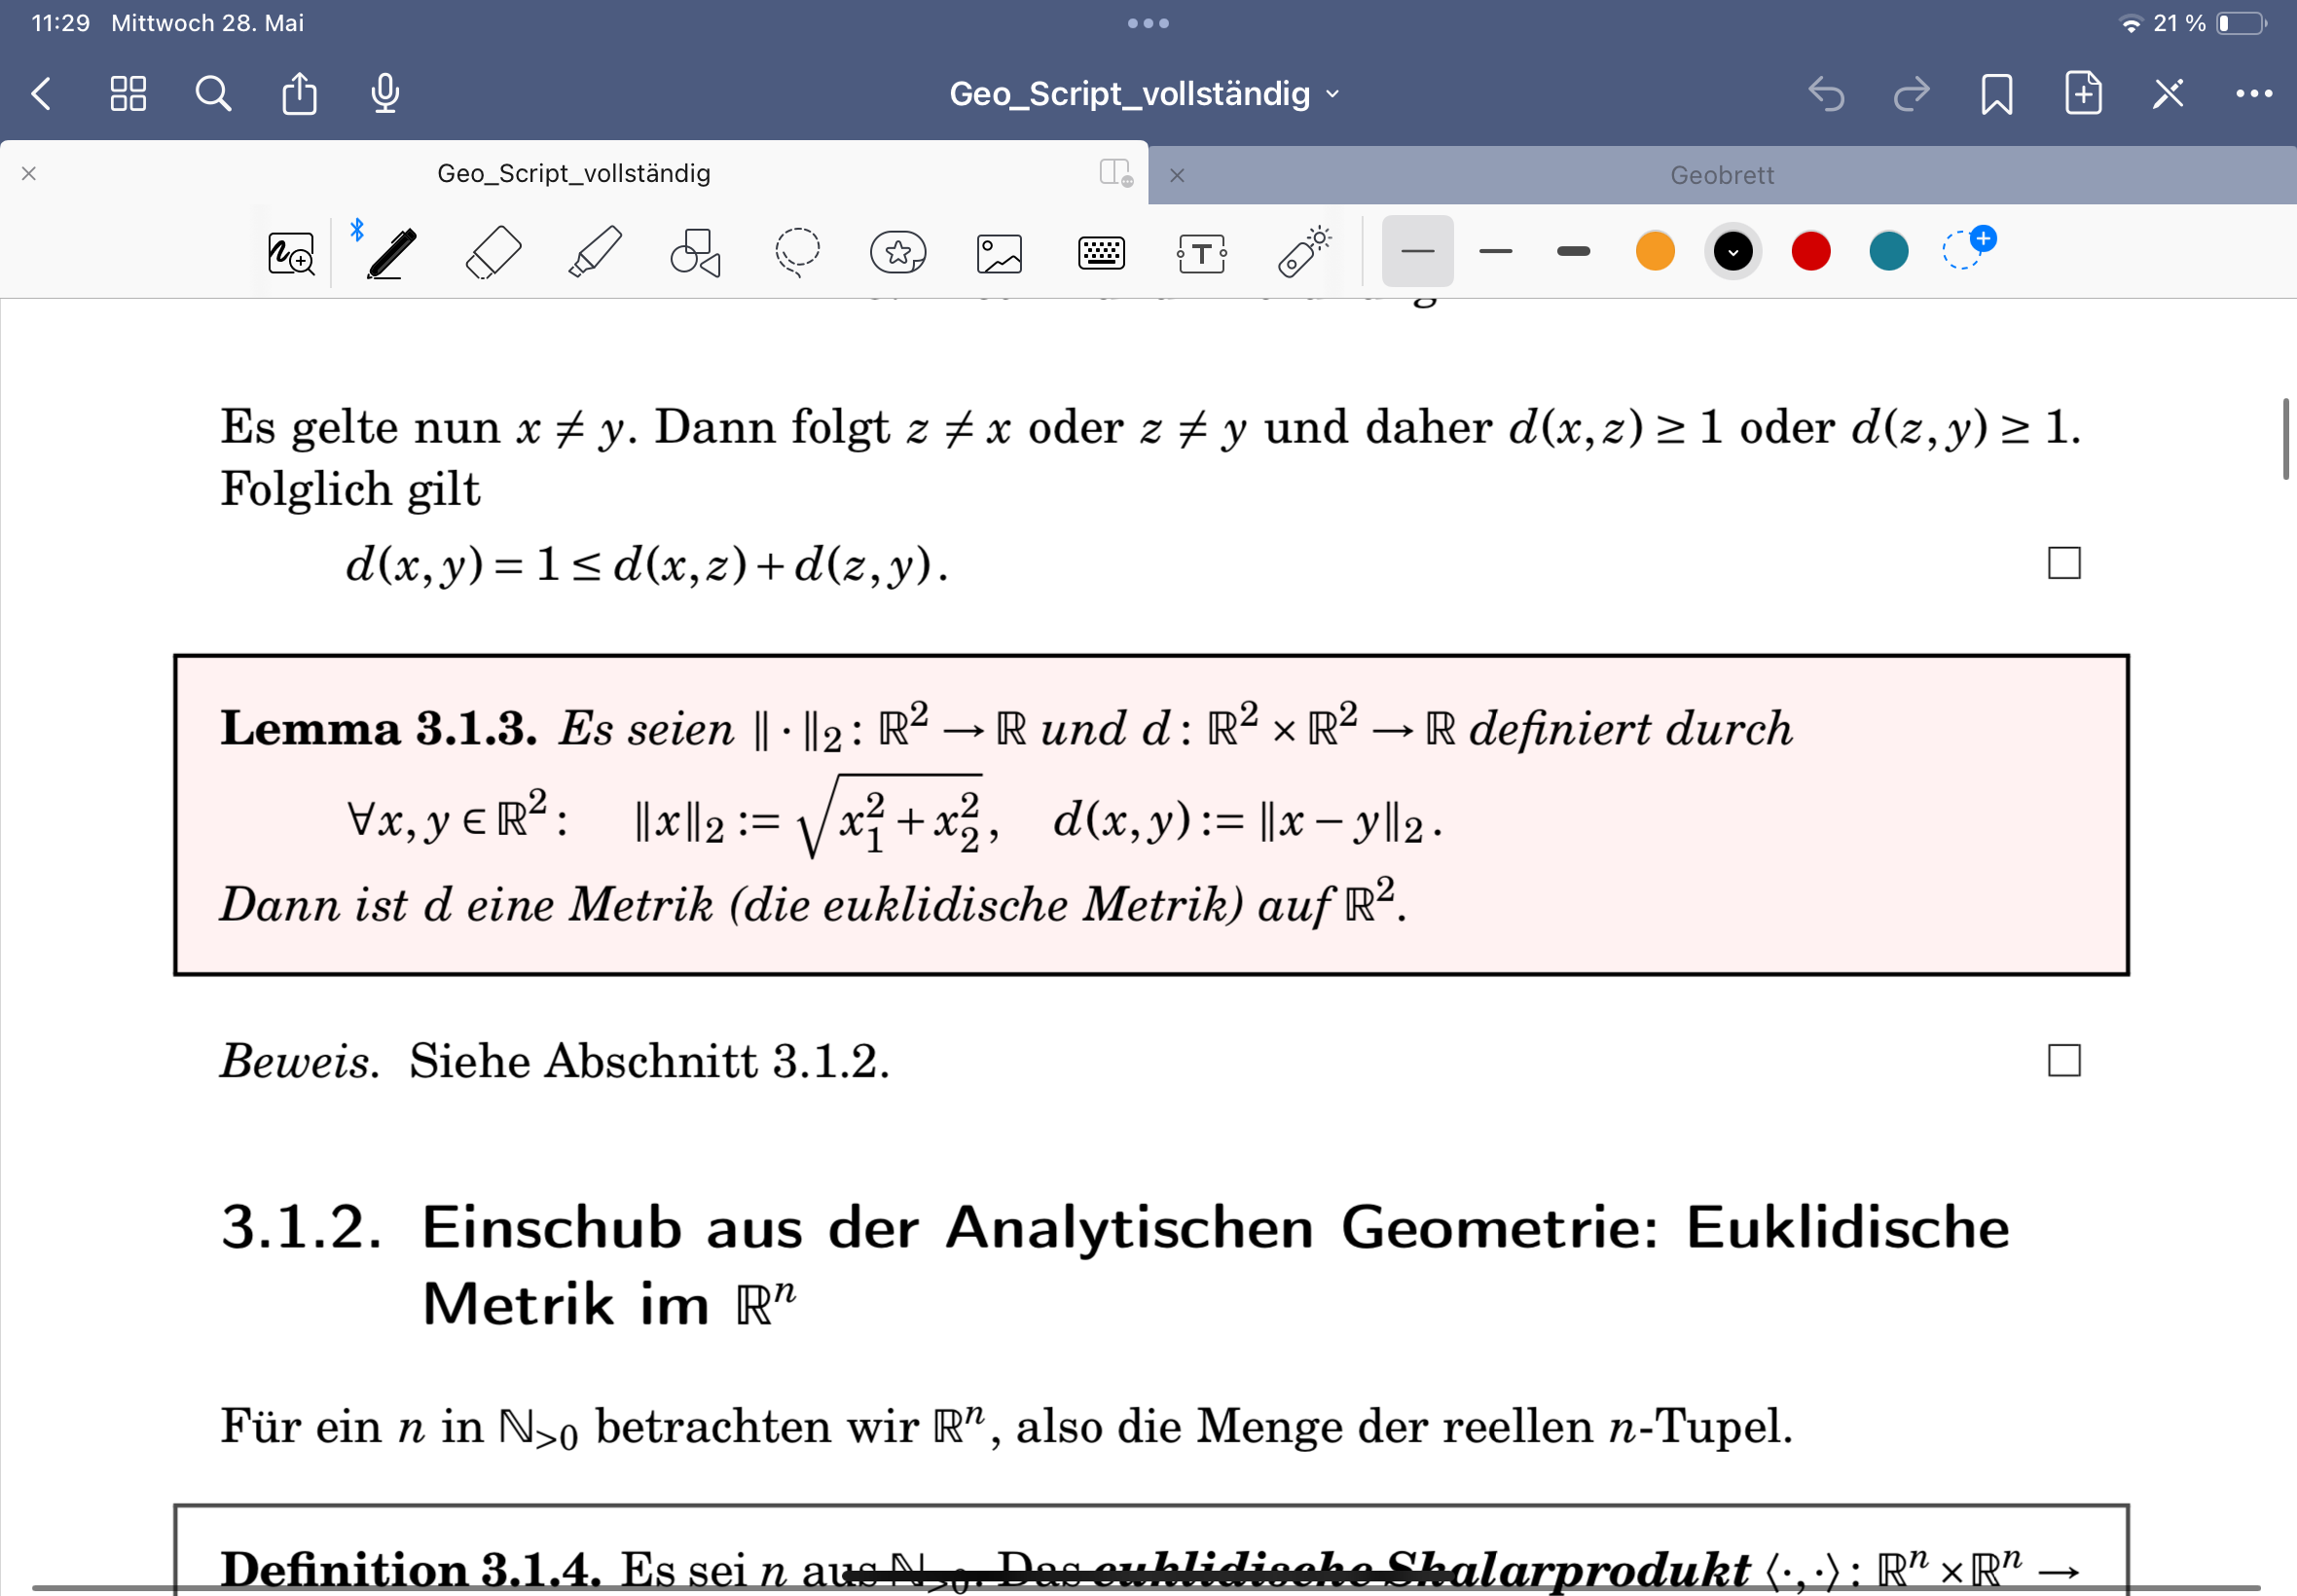Tap the heading 3.1.2. Einschub aus der Analytischen Geometrie

tap(1115, 1266)
